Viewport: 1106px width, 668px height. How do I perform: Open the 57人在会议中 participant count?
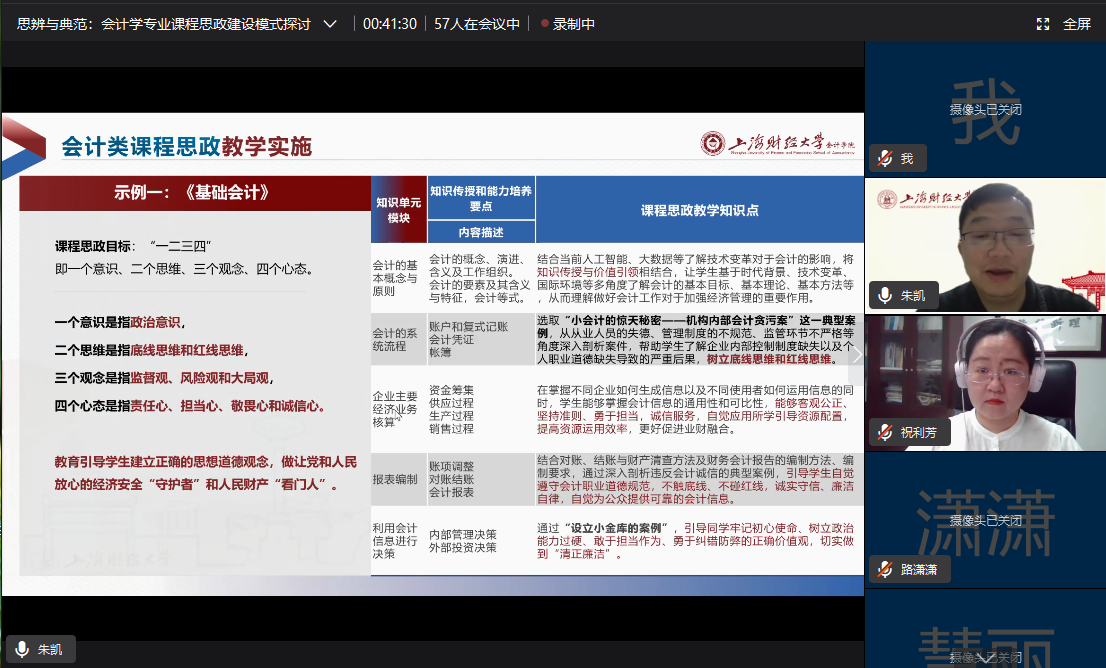coord(477,24)
